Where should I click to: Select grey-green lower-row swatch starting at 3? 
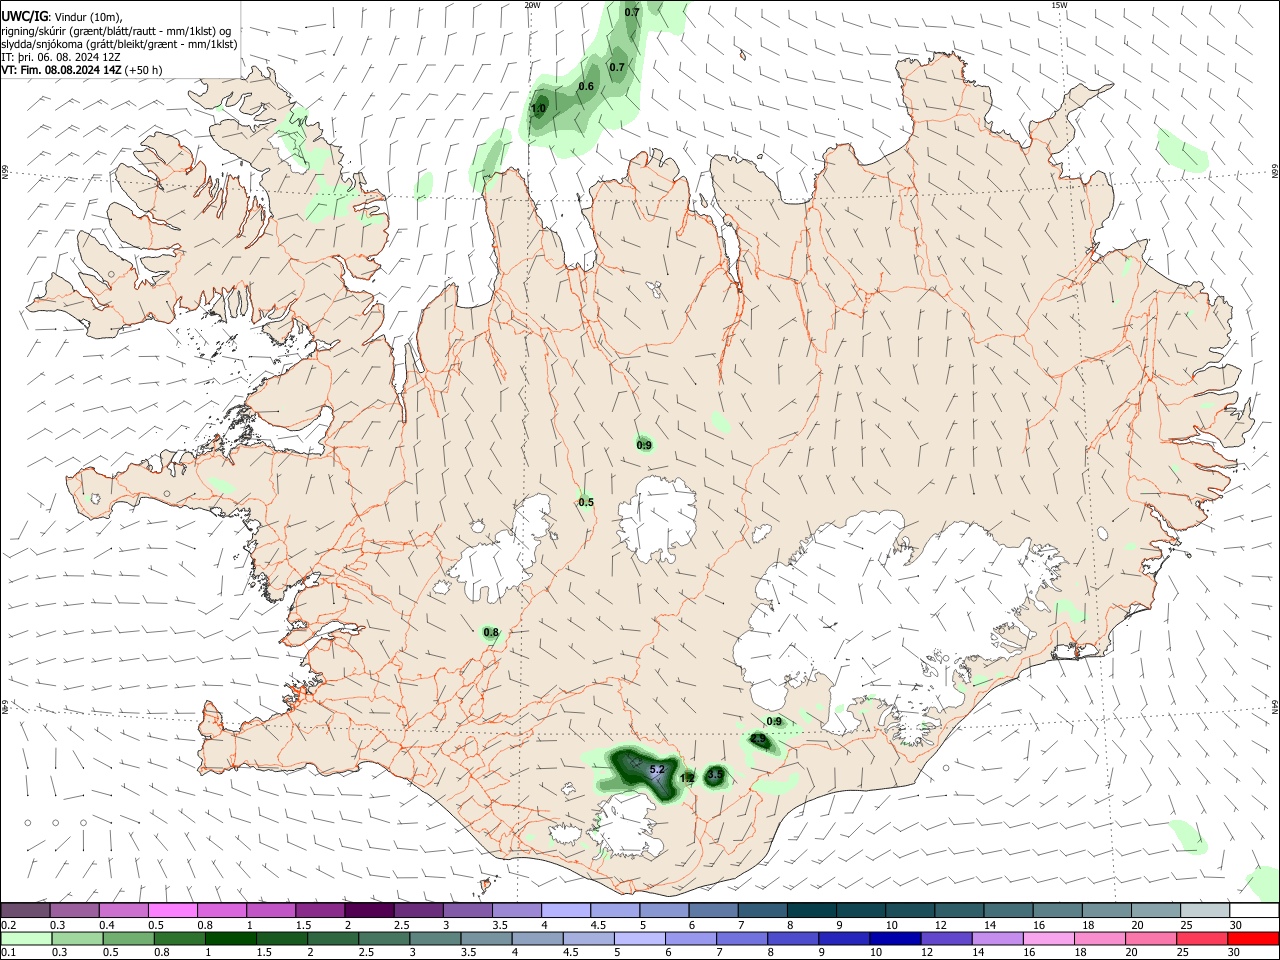click(x=435, y=939)
